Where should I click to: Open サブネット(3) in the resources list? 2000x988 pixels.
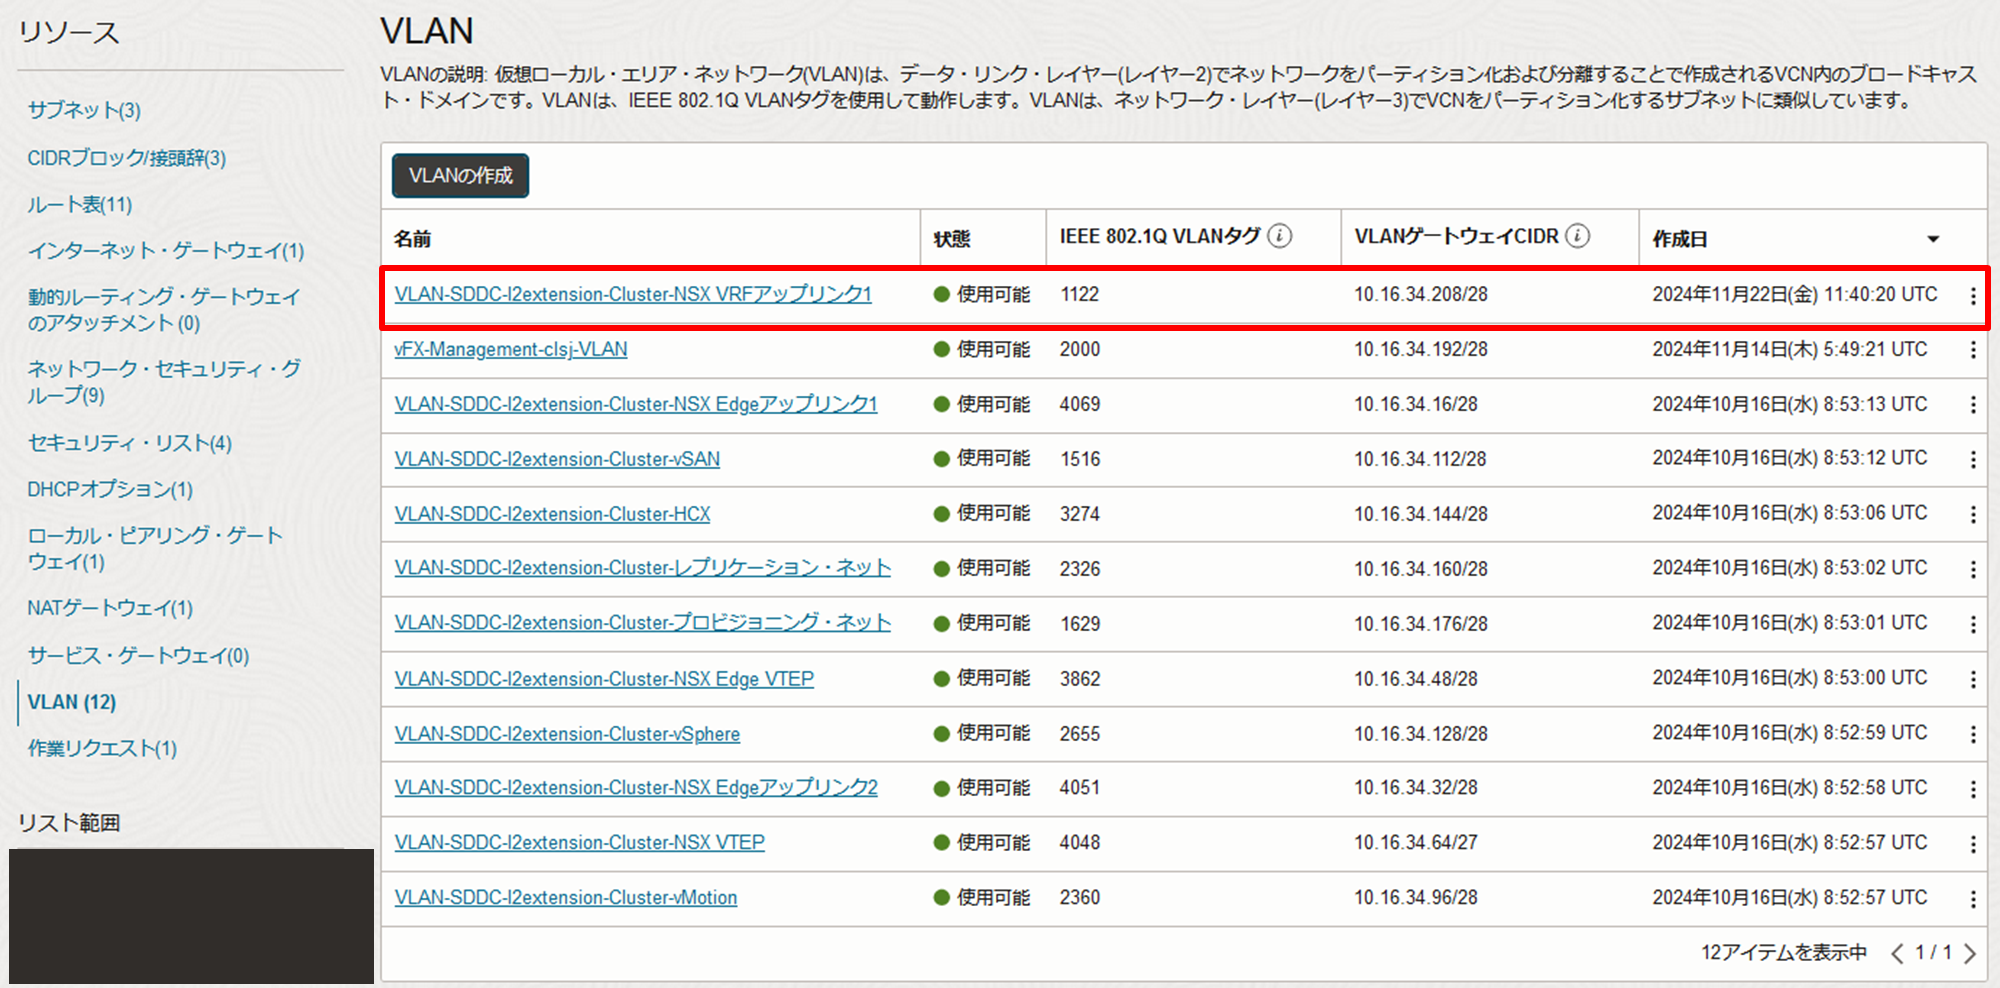click(84, 110)
